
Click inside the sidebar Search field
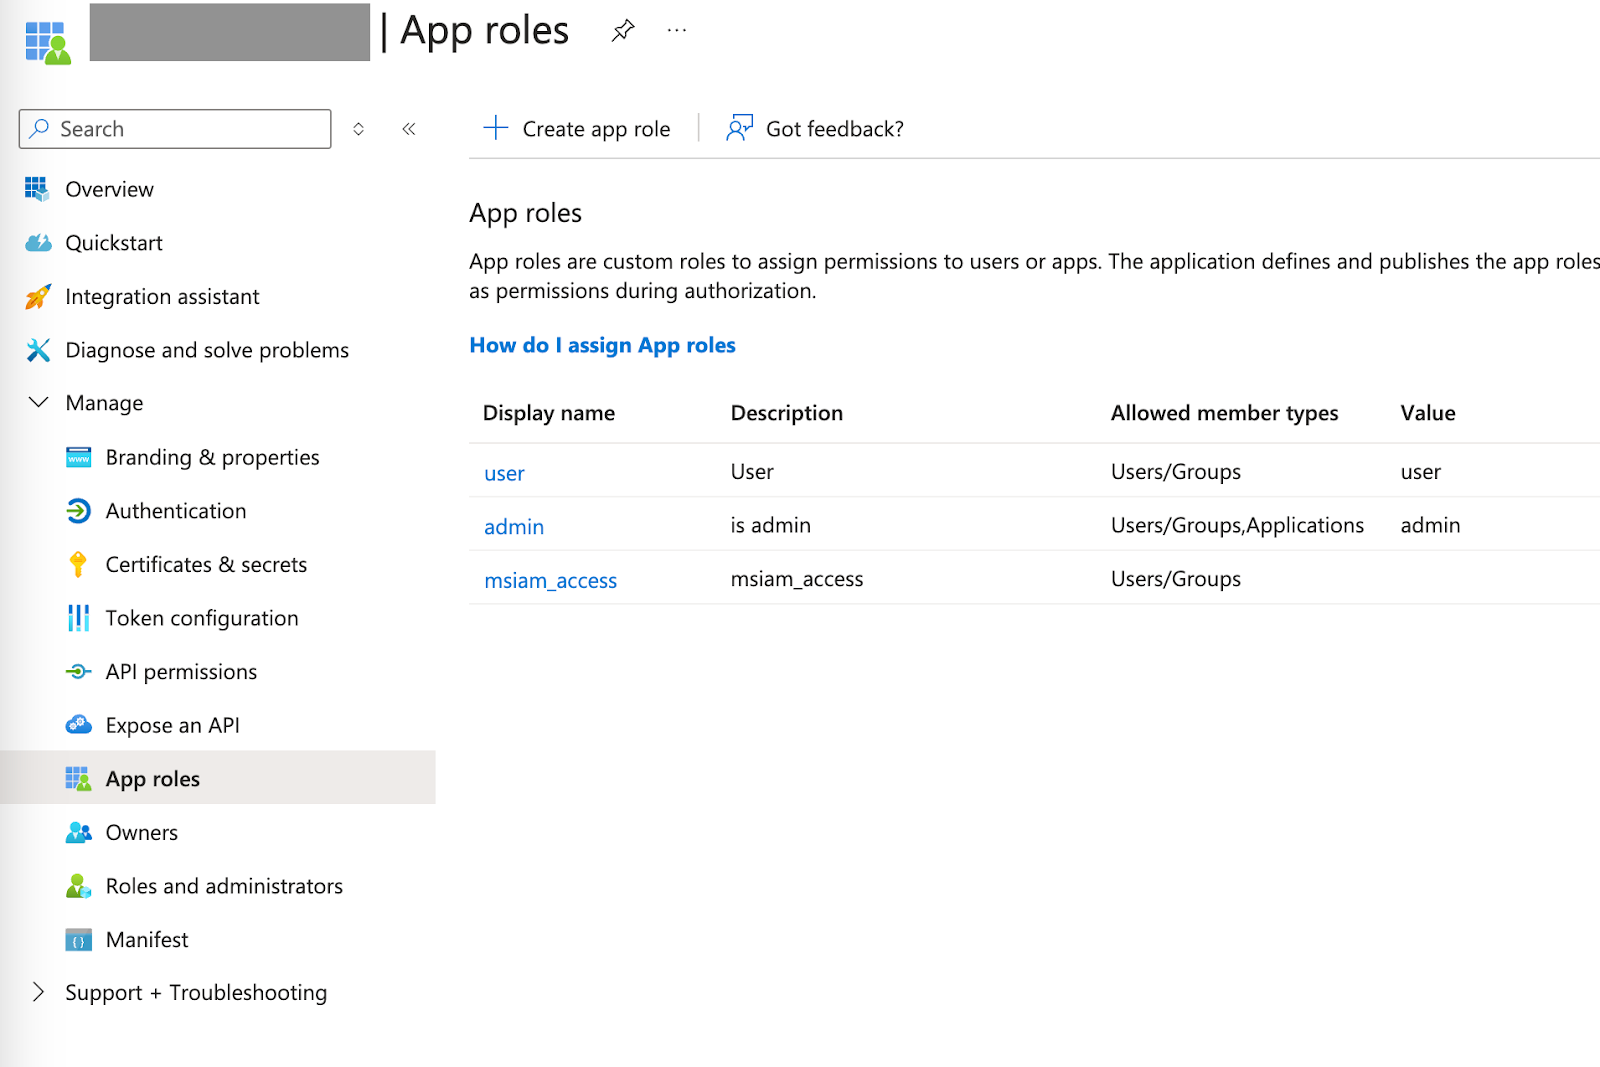coord(175,128)
